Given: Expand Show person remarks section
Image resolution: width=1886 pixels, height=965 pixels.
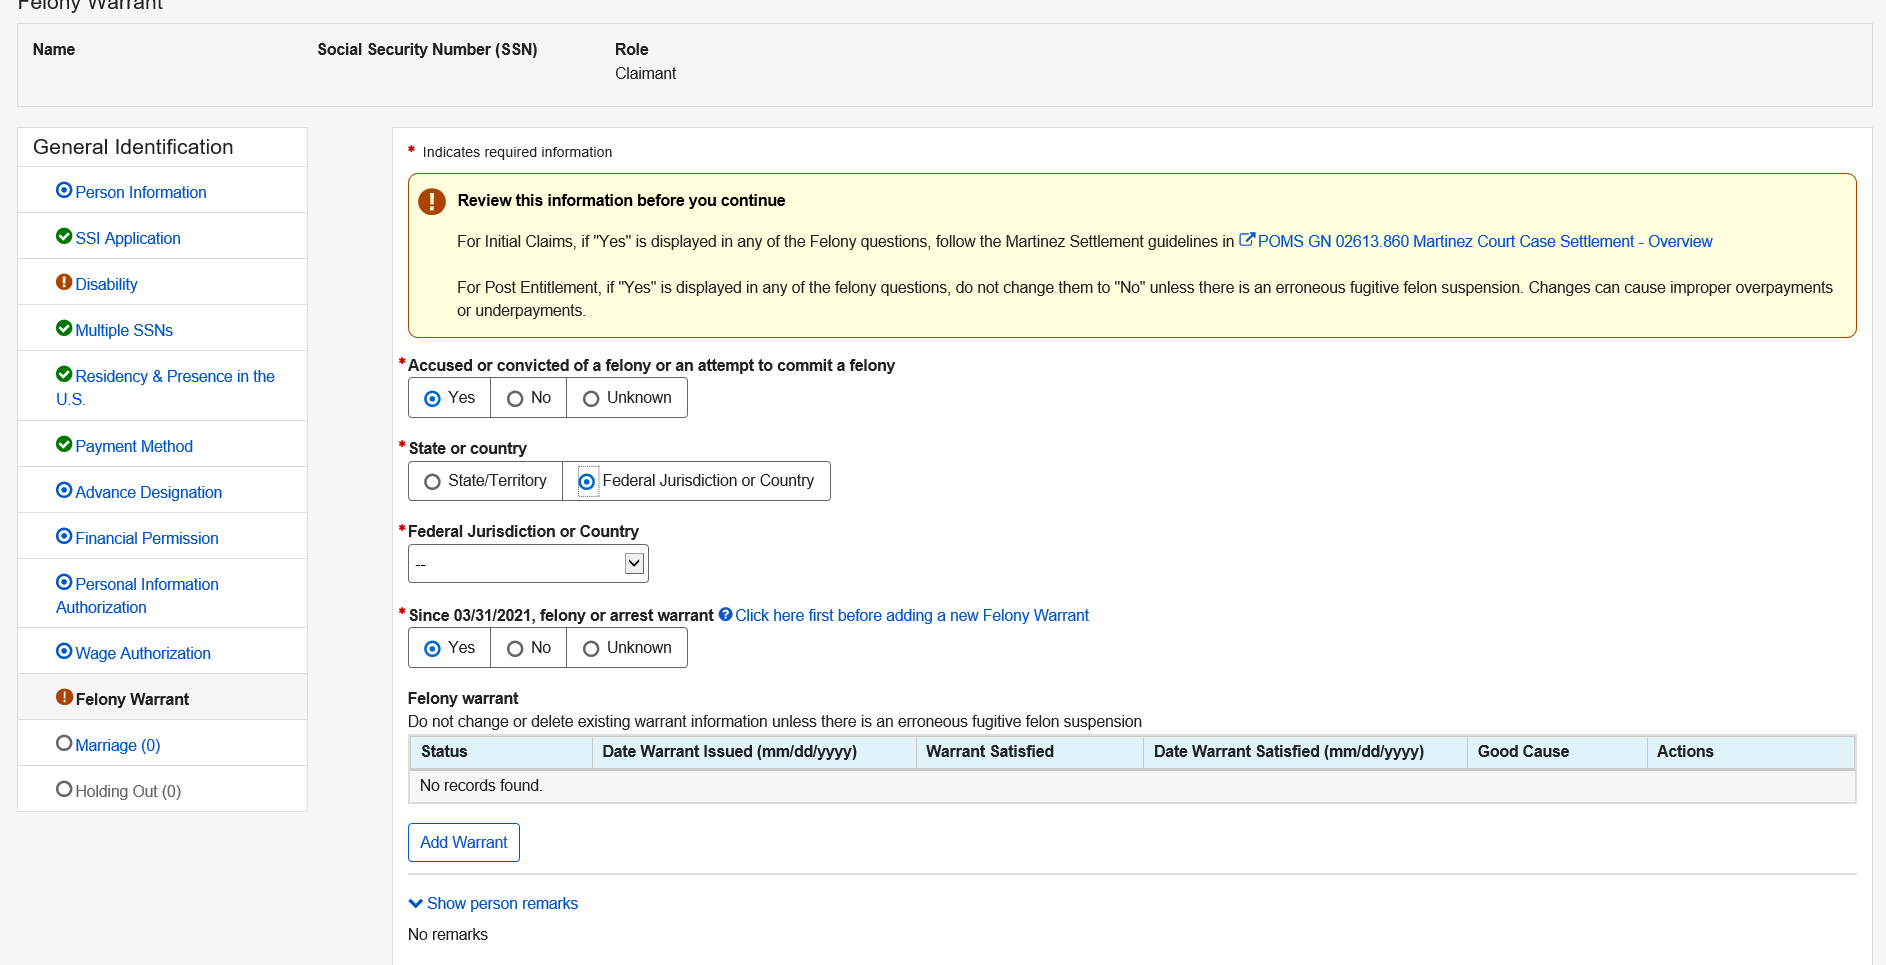Looking at the screenshot, I should [x=502, y=903].
